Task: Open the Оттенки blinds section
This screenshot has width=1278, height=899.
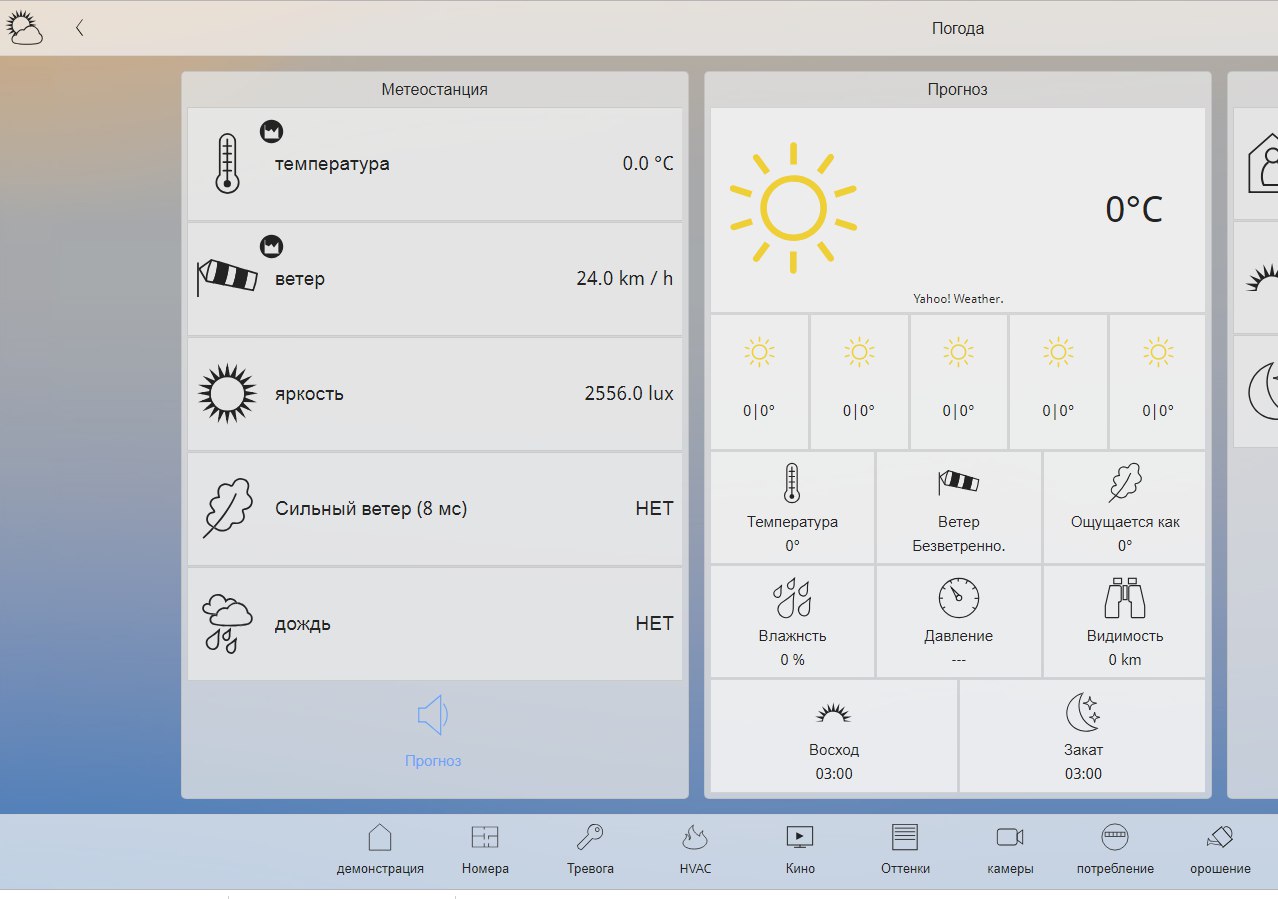Action: pos(905,850)
